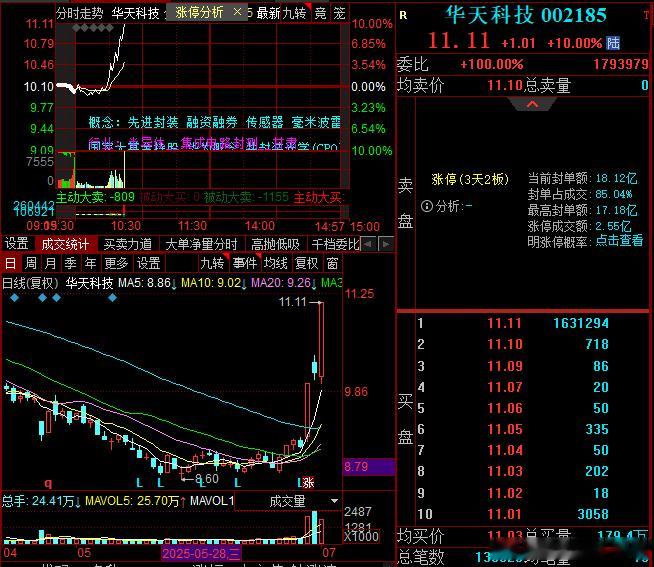Select buy level 10 price 11.01

pyautogui.click(x=505, y=514)
